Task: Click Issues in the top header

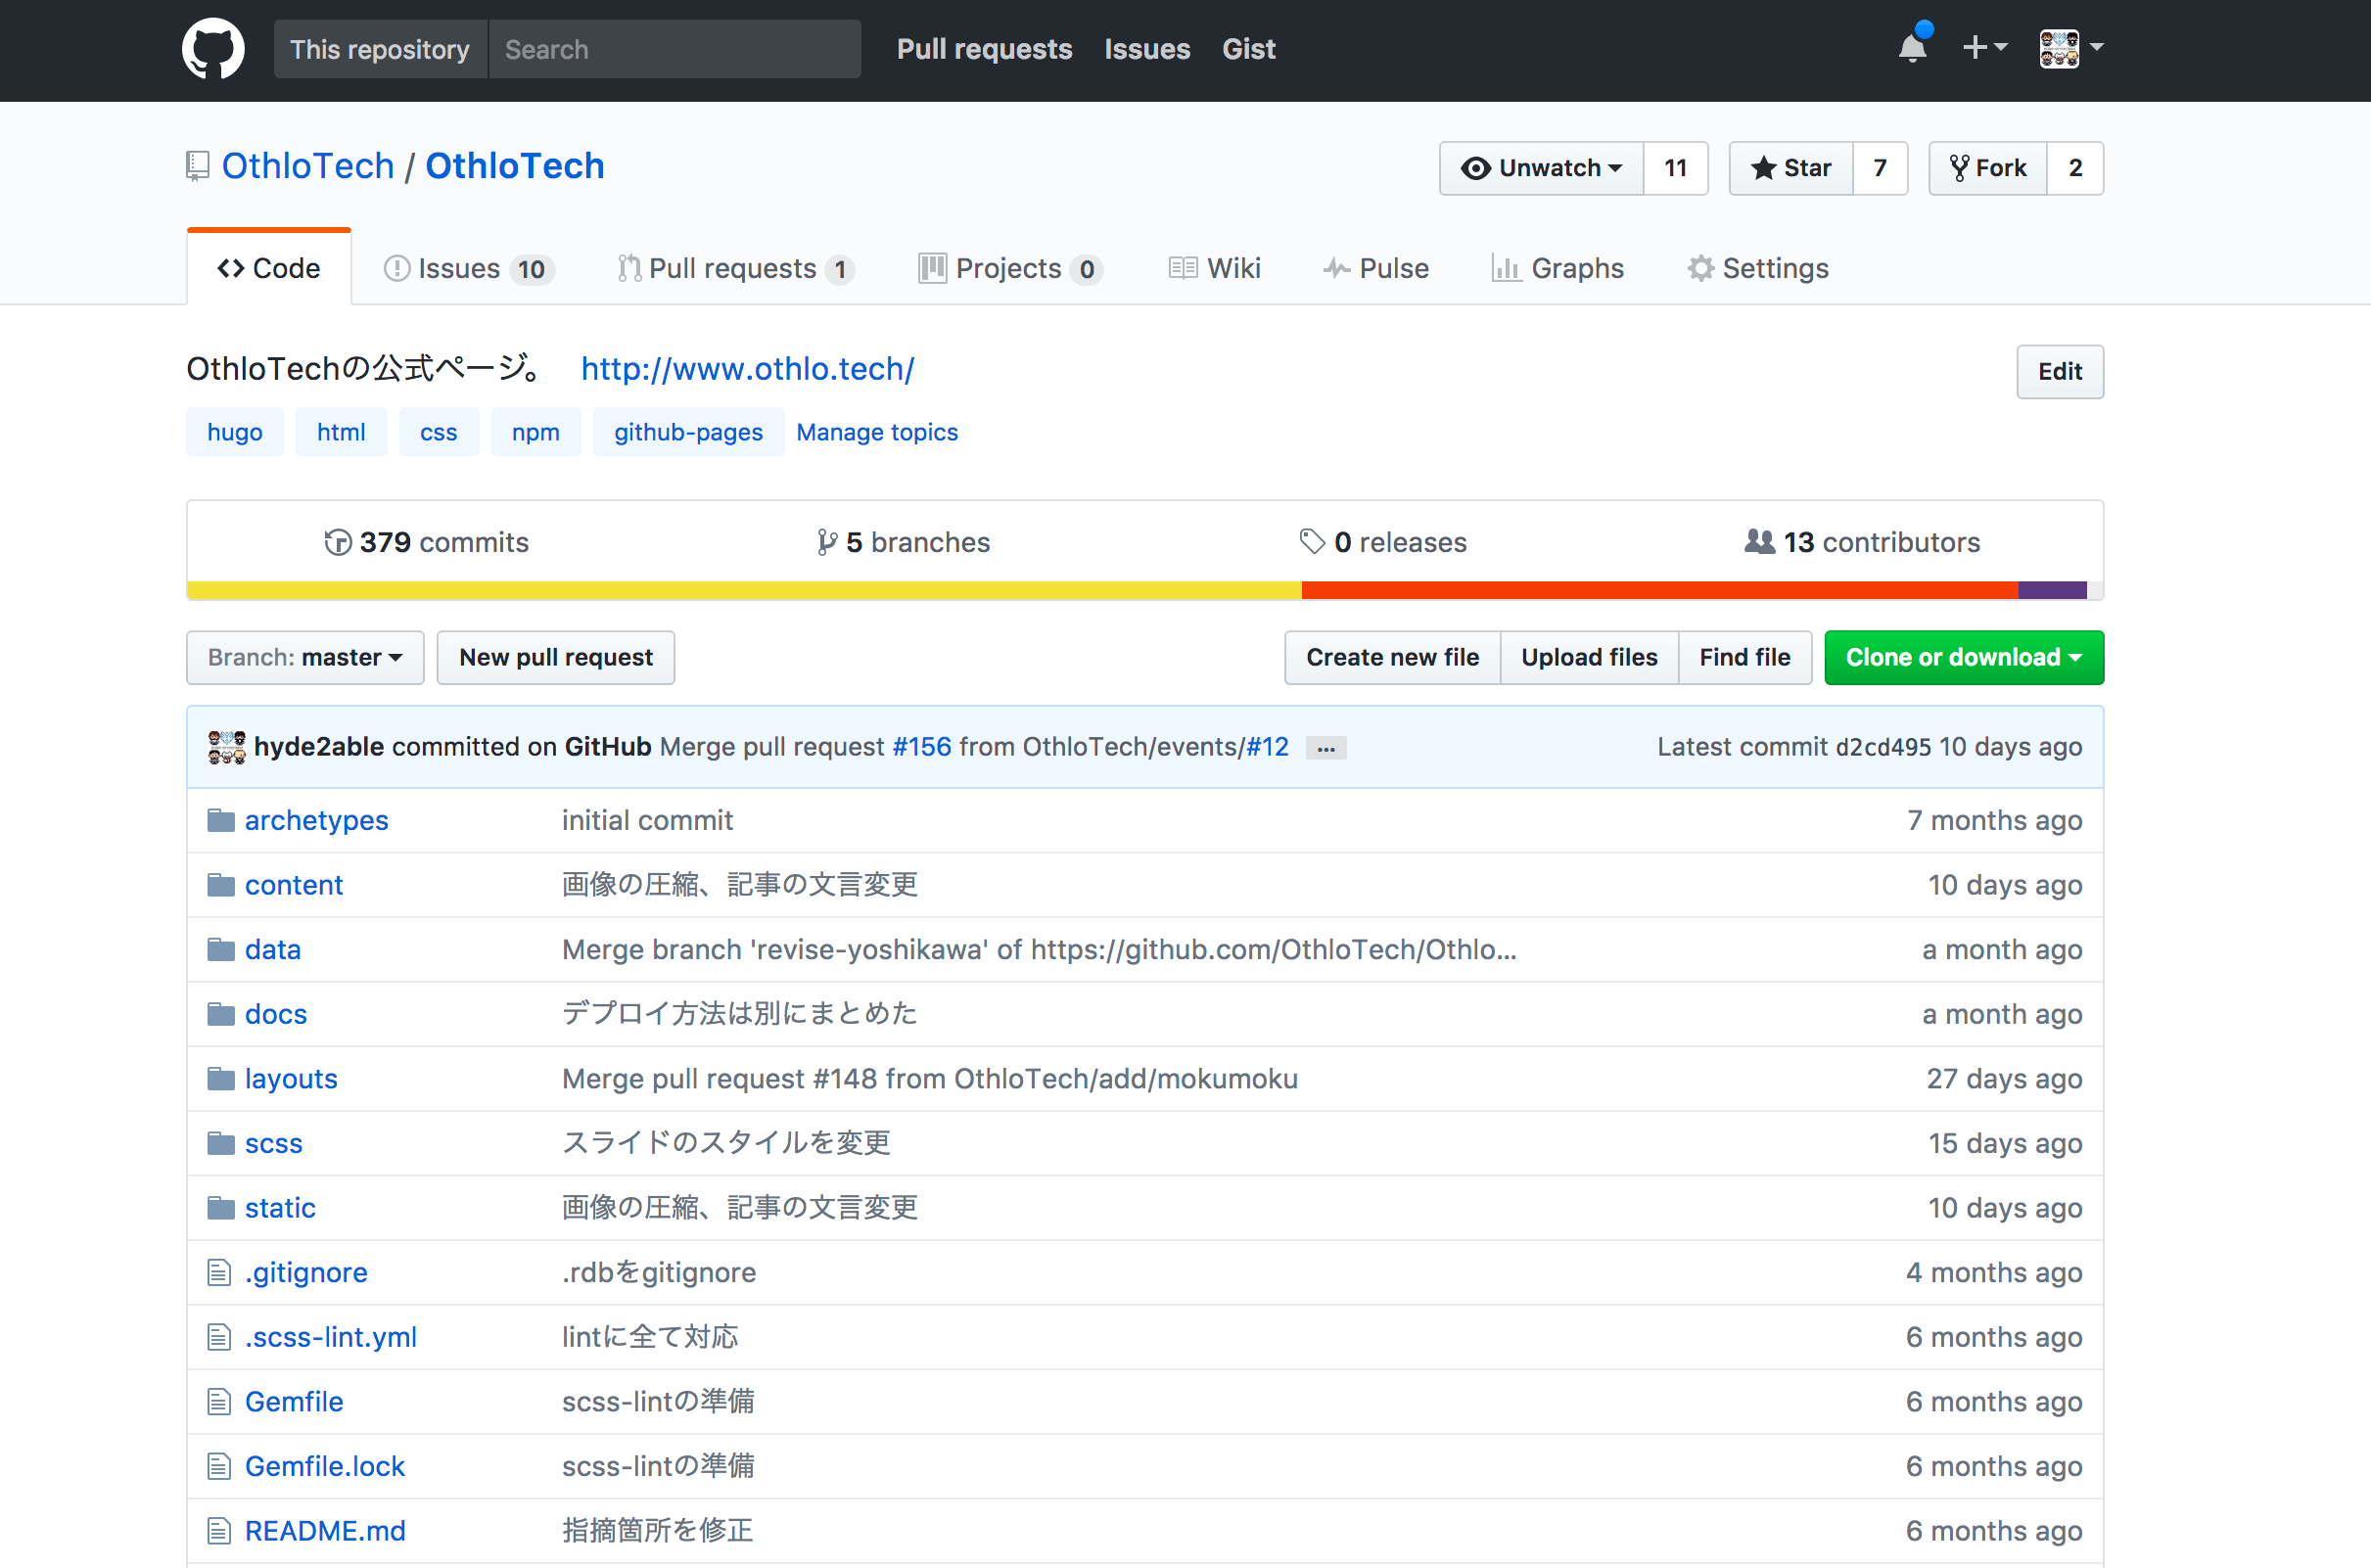Action: [x=1147, y=49]
